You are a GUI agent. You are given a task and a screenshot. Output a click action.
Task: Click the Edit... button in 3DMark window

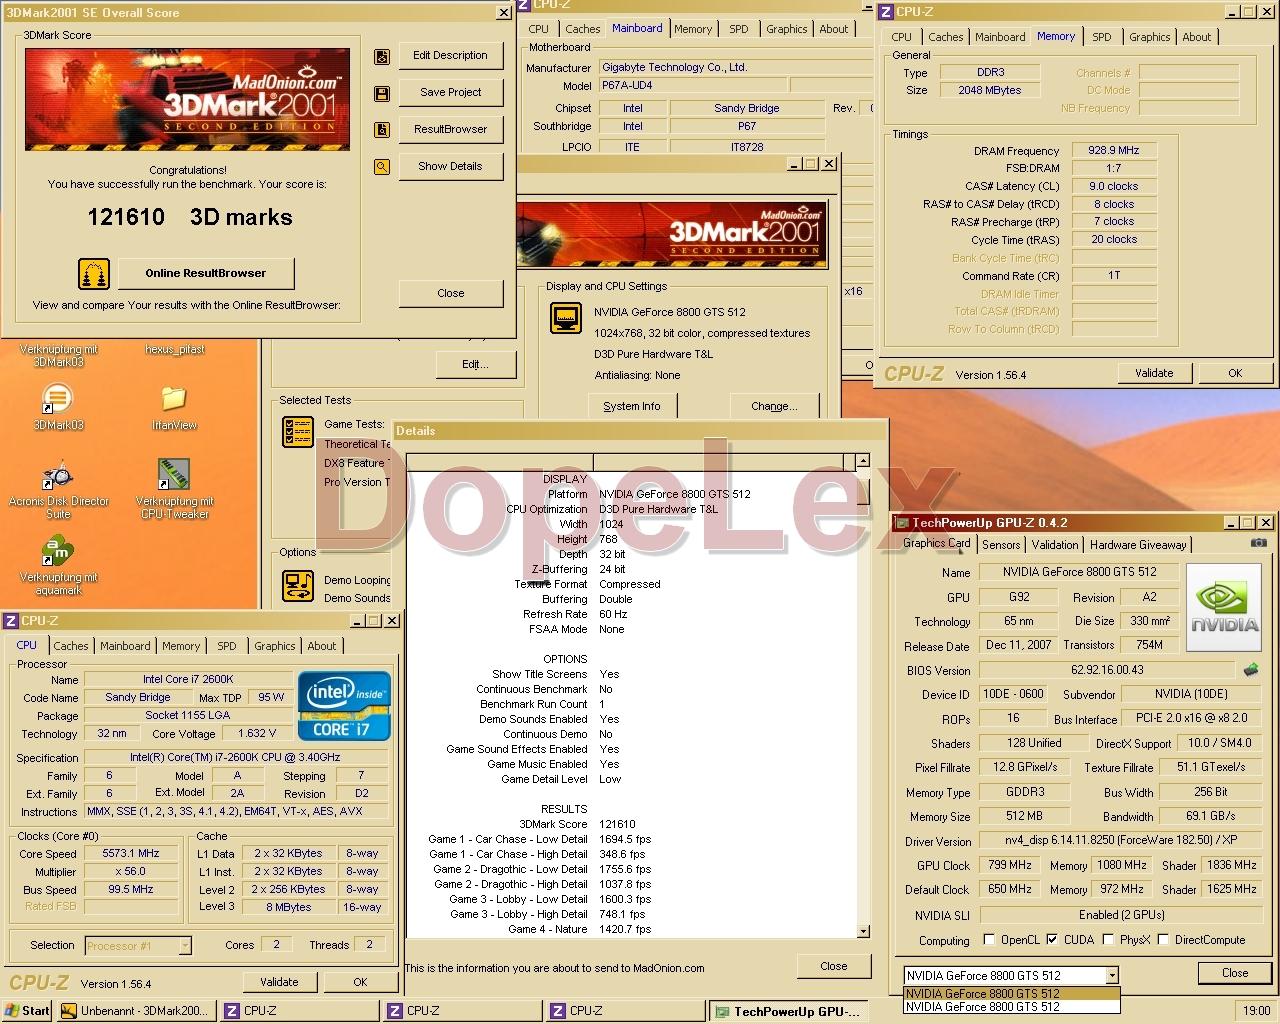pos(475,364)
